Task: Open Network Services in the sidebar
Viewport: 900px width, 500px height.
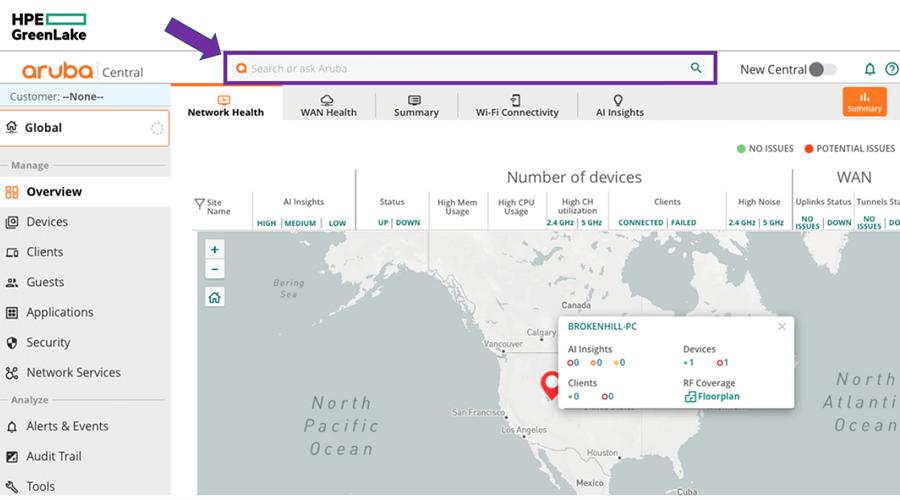Action: click(73, 372)
